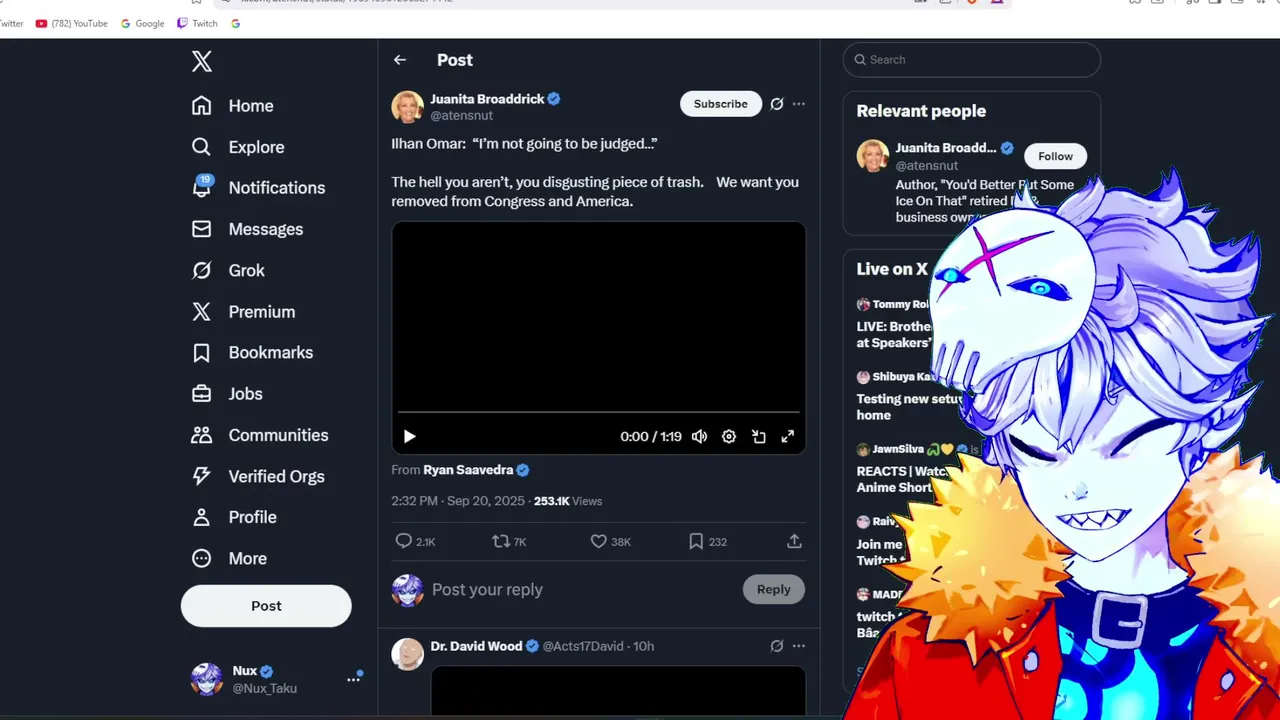The width and height of the screenshot is (1280, 720).
Task: Open Profile page
Action: (x=233, y=517)
